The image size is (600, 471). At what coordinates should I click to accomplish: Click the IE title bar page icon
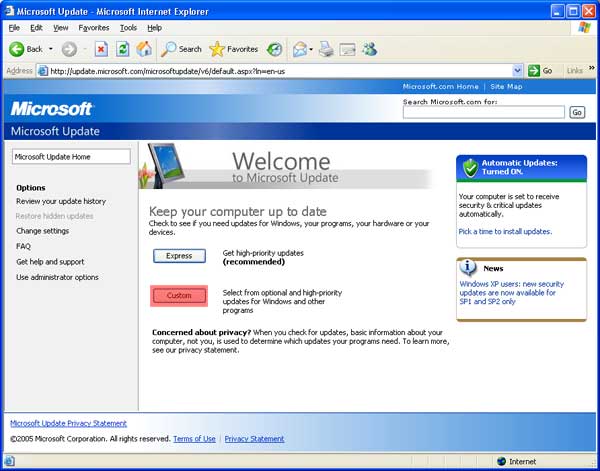tap(10, 11)
